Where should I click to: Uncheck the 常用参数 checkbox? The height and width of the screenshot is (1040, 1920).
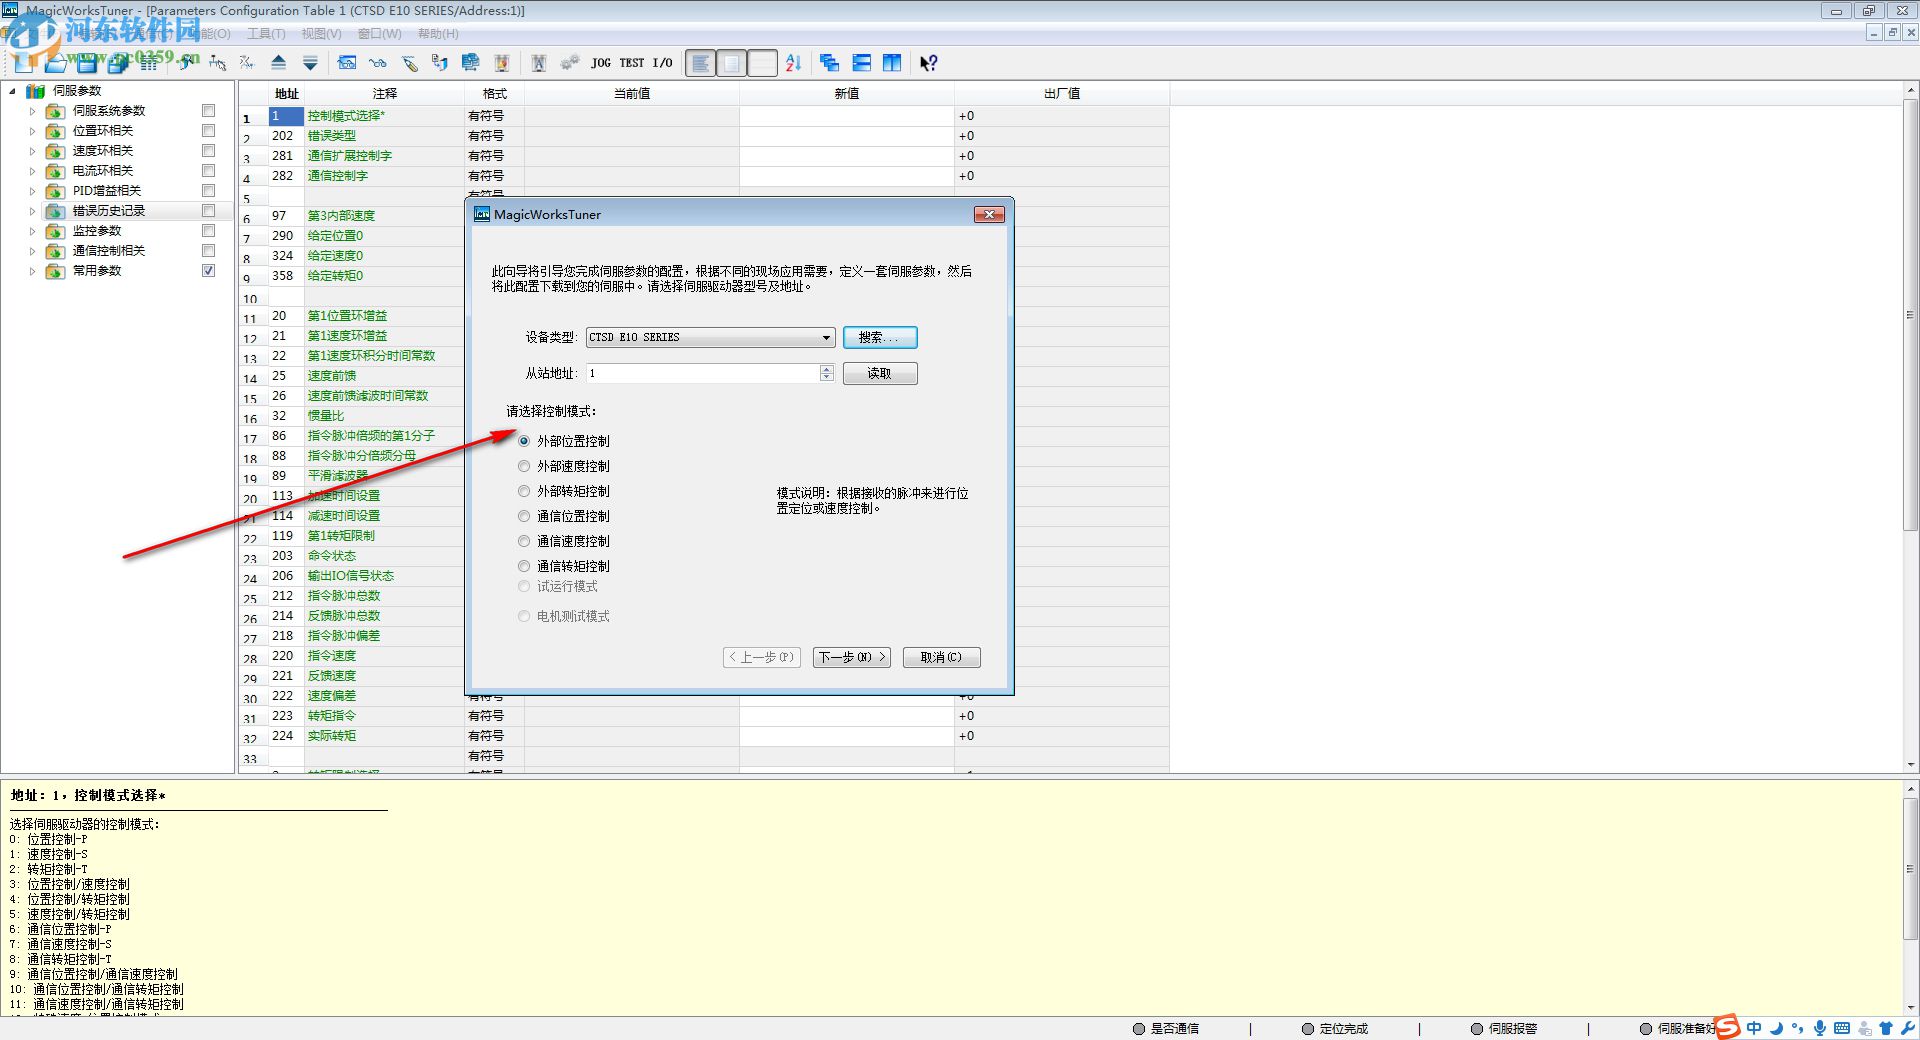pos(208,271)
